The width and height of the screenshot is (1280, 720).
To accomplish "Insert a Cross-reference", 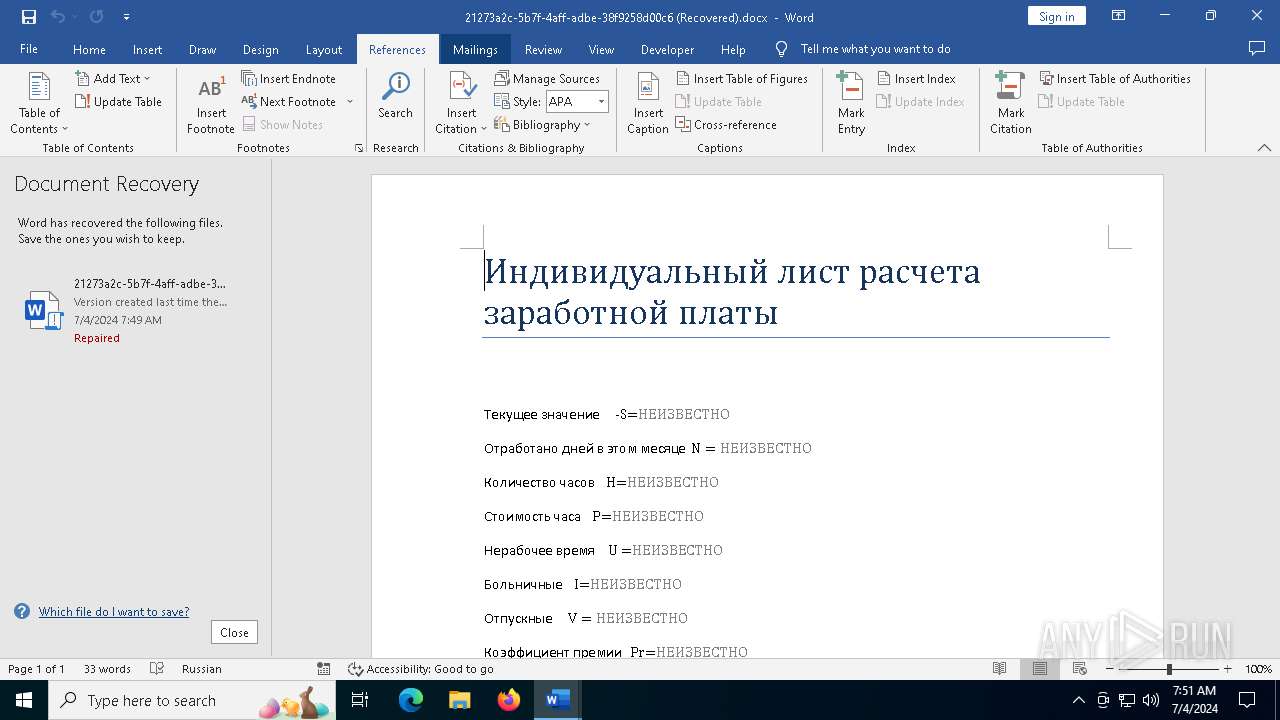I will point(726,124).
